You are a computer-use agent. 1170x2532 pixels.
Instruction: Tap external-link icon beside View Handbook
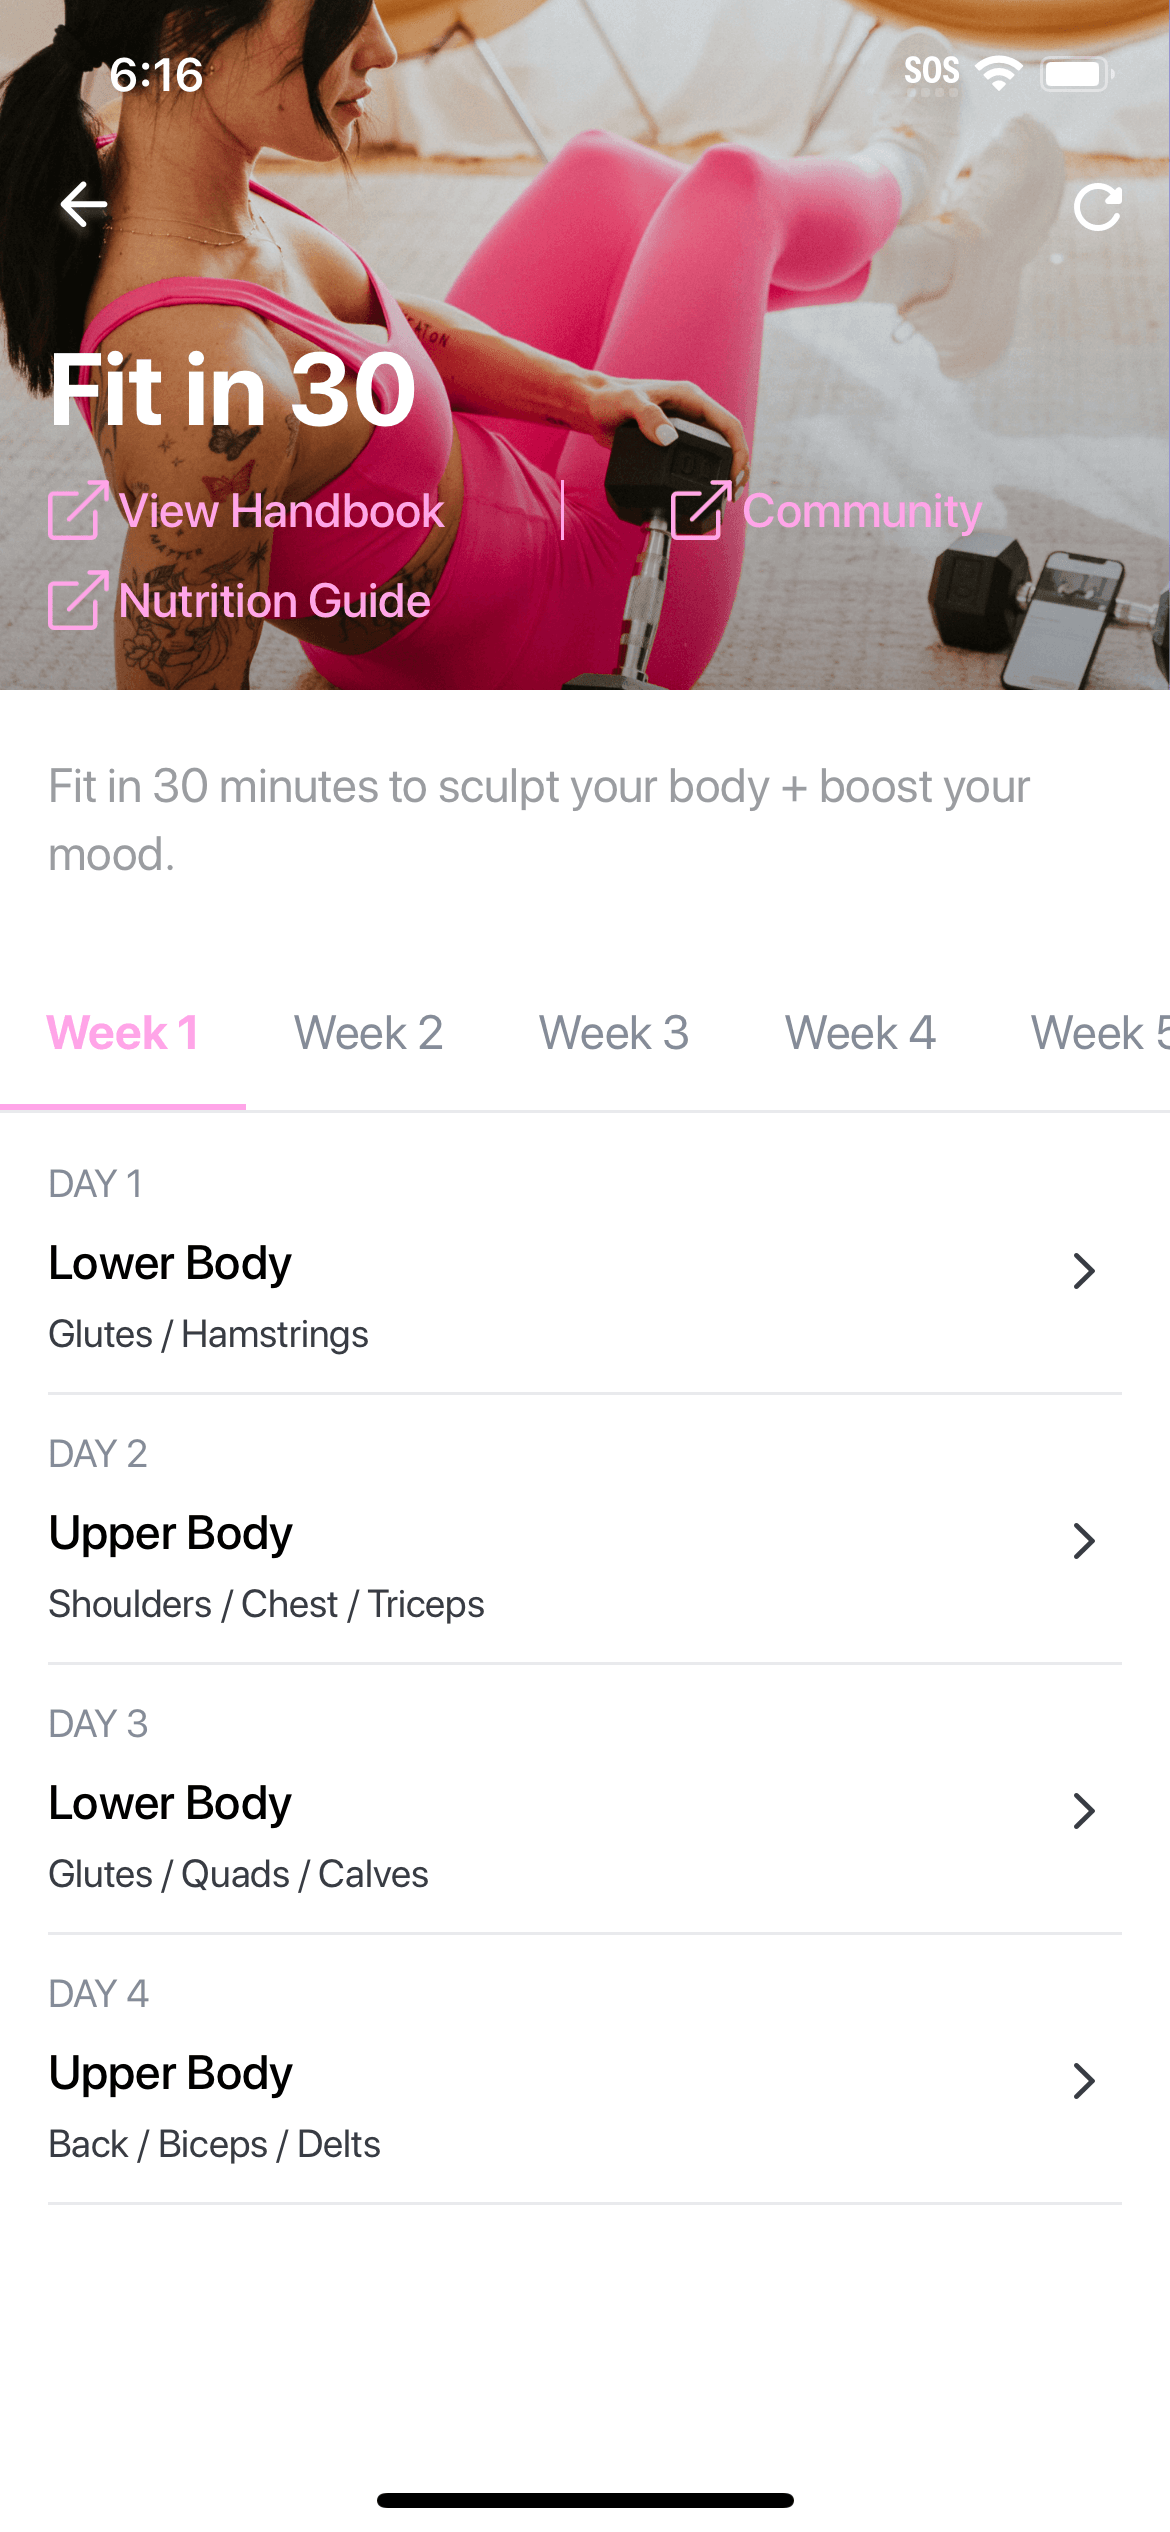coord(78,511)
